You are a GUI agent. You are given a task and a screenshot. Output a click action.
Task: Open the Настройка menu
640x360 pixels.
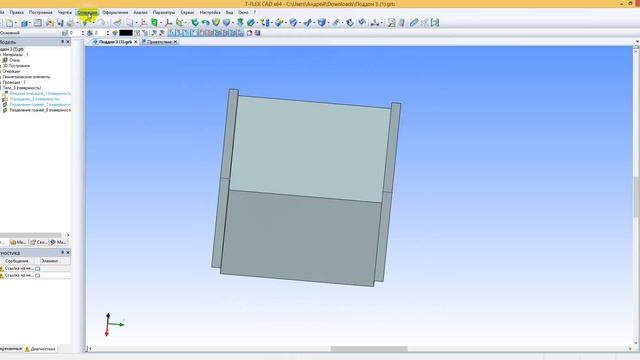click(x=210, y=13)
